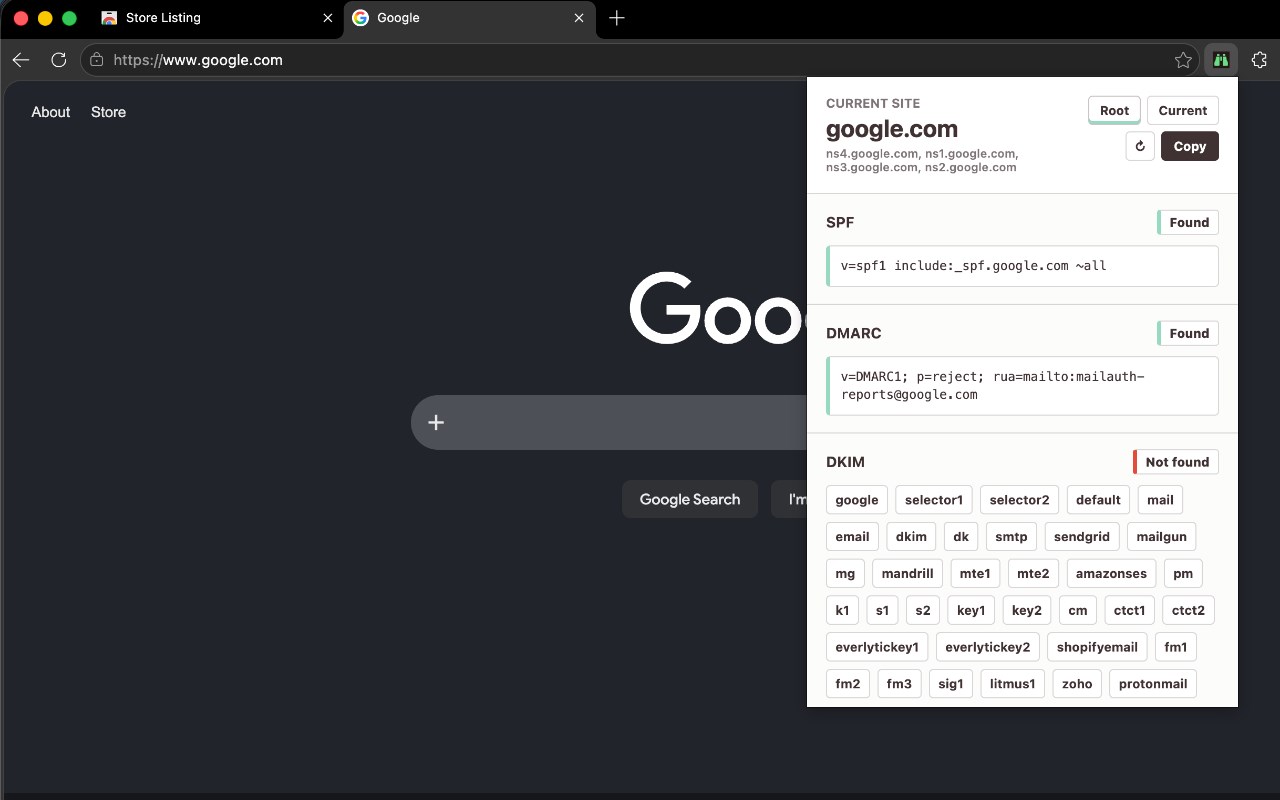Select the amazonses selector chip
Screen dimensions: 1280x800
[1111, 574]
